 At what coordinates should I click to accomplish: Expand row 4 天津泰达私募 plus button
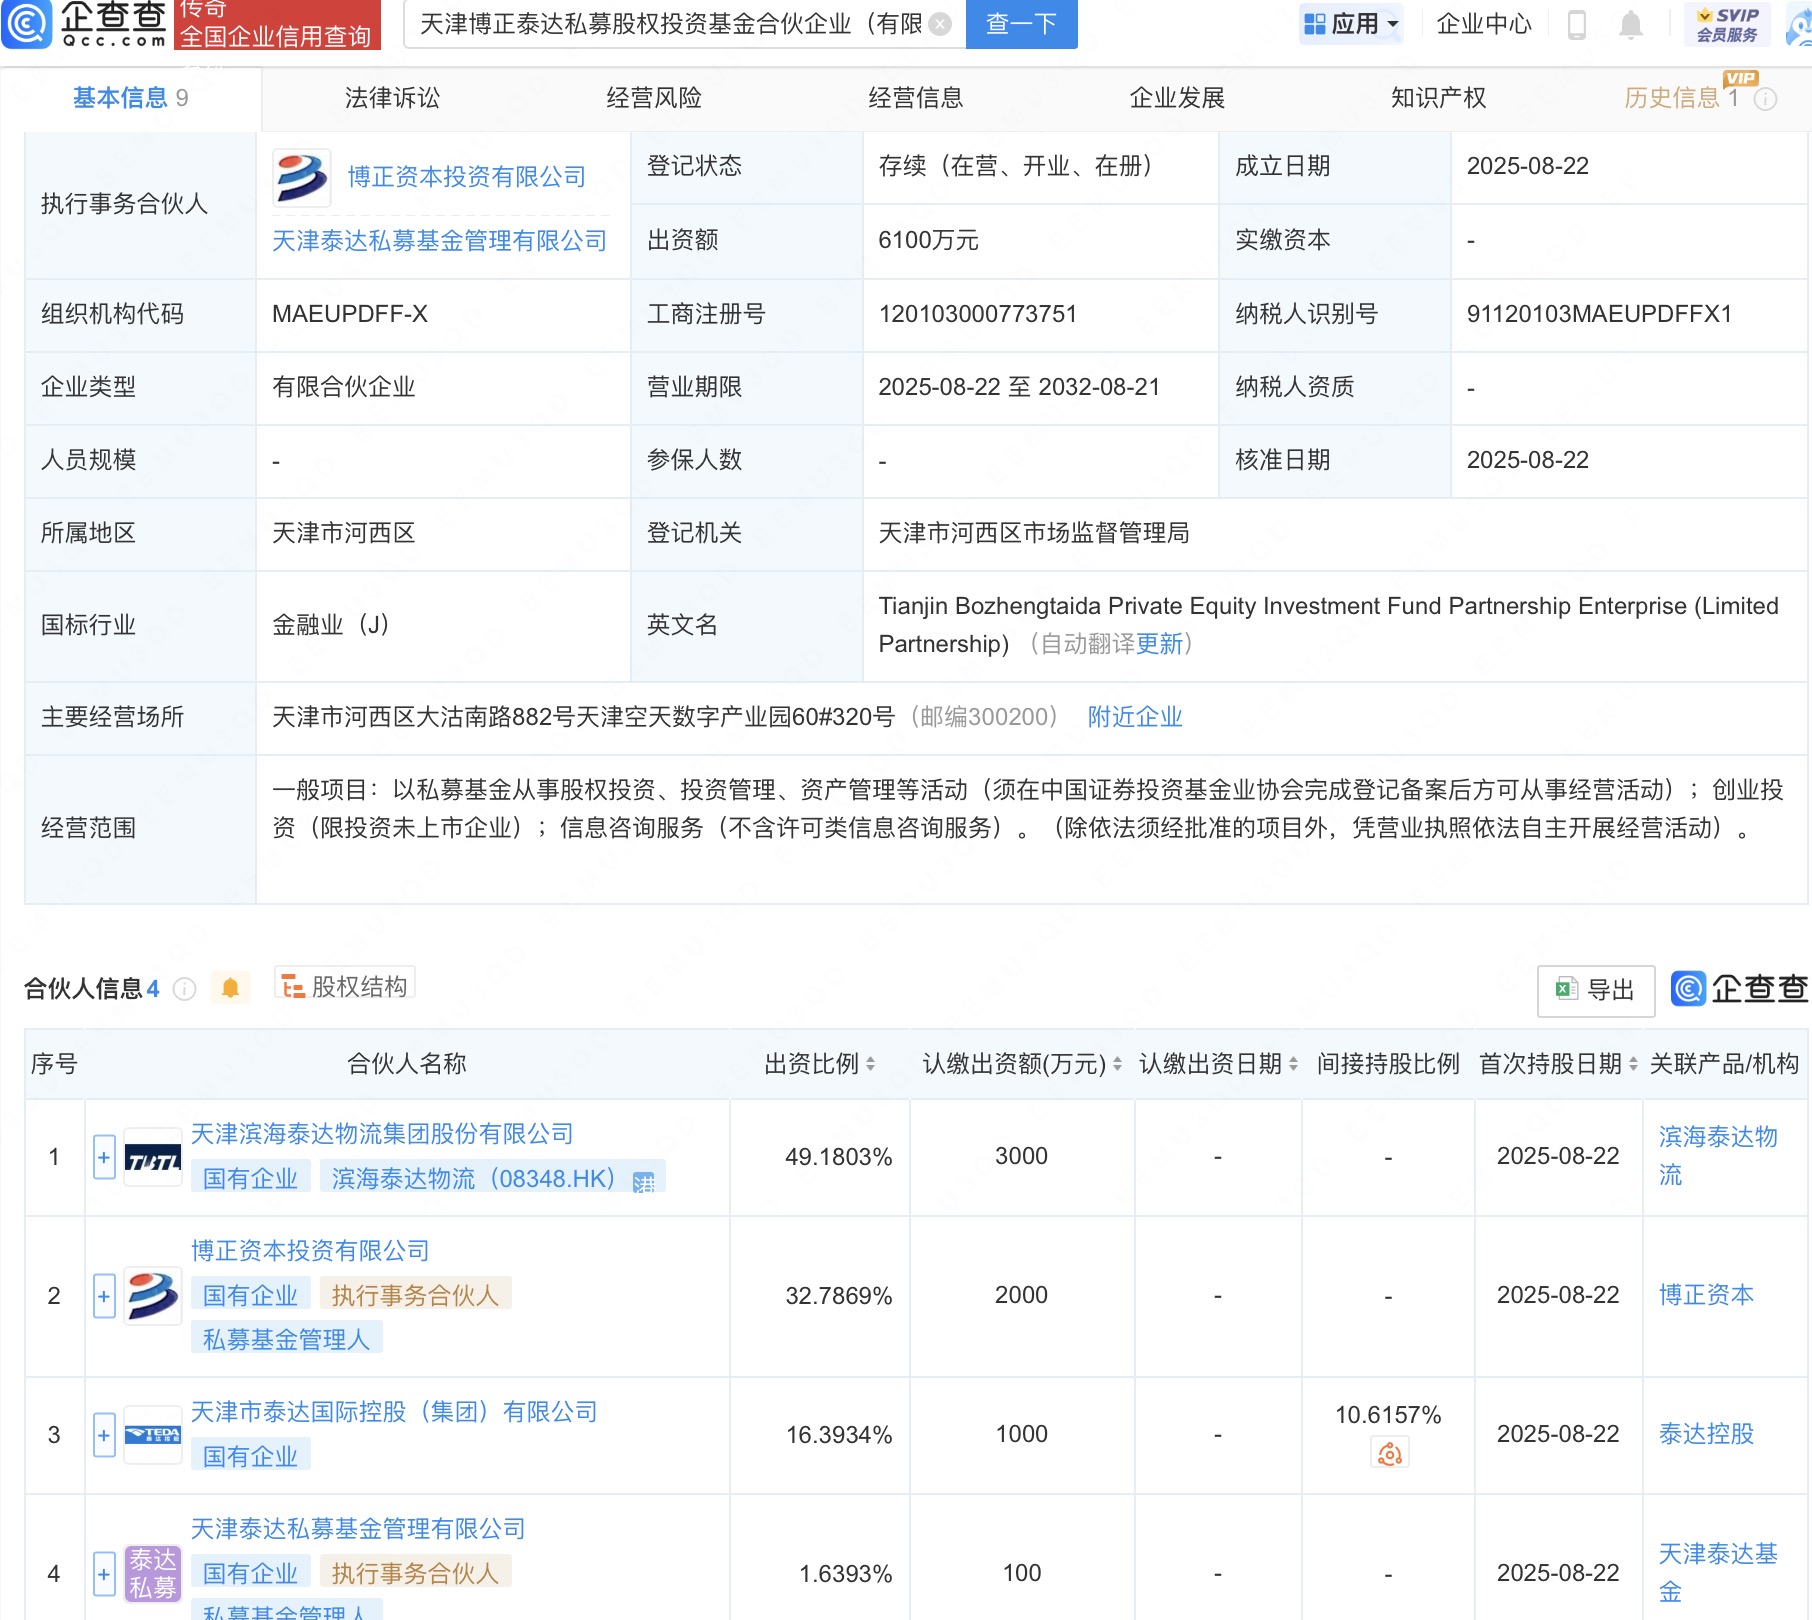[x=104, y=1575]
